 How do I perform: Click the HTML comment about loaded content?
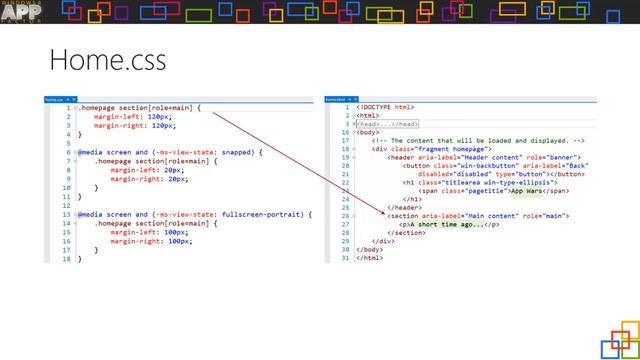pos(478,141)
